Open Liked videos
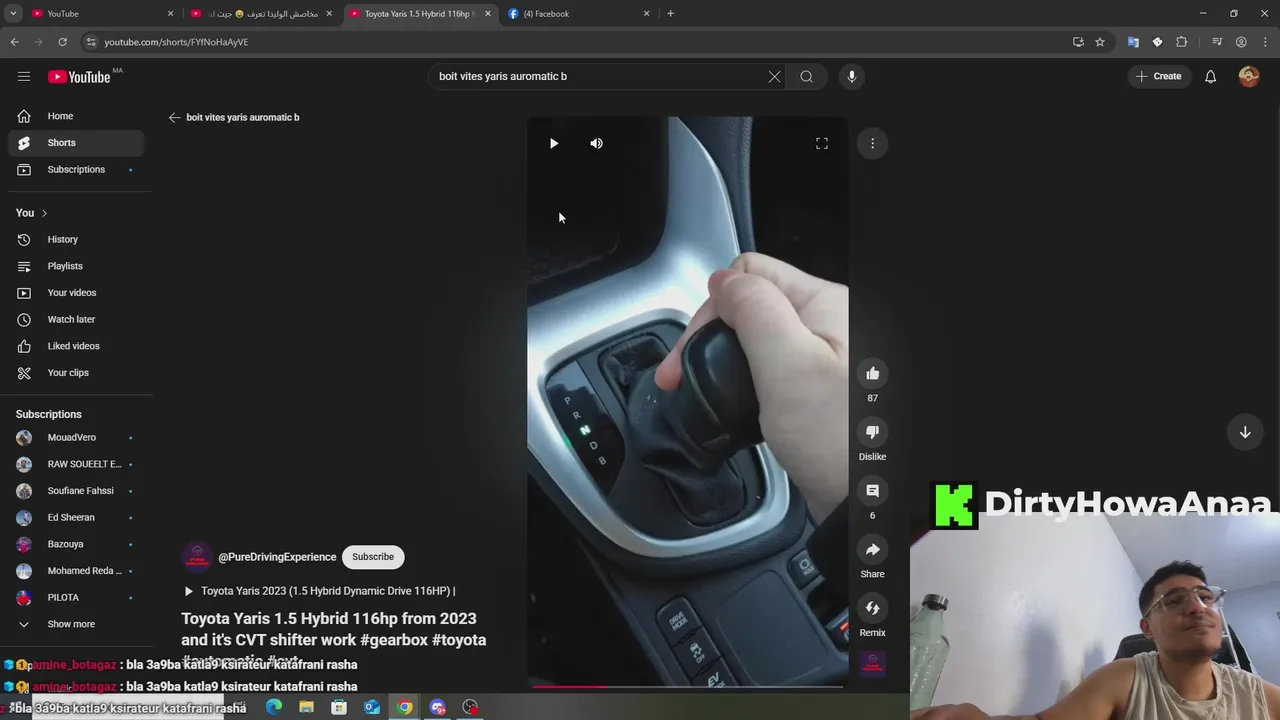The width and height of the screenshot is (1280, 720). [x=76, y=346]
